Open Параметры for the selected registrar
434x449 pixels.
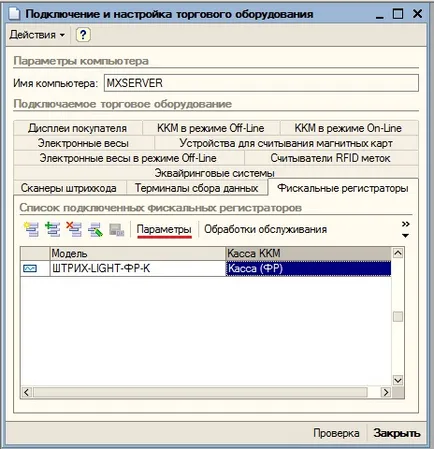tap(164, 229)
